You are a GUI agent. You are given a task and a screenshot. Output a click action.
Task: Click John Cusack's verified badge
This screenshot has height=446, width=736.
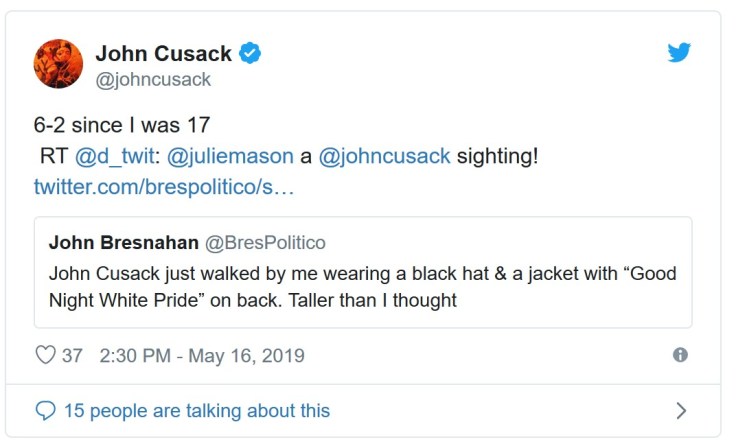(x=250, y=54)
